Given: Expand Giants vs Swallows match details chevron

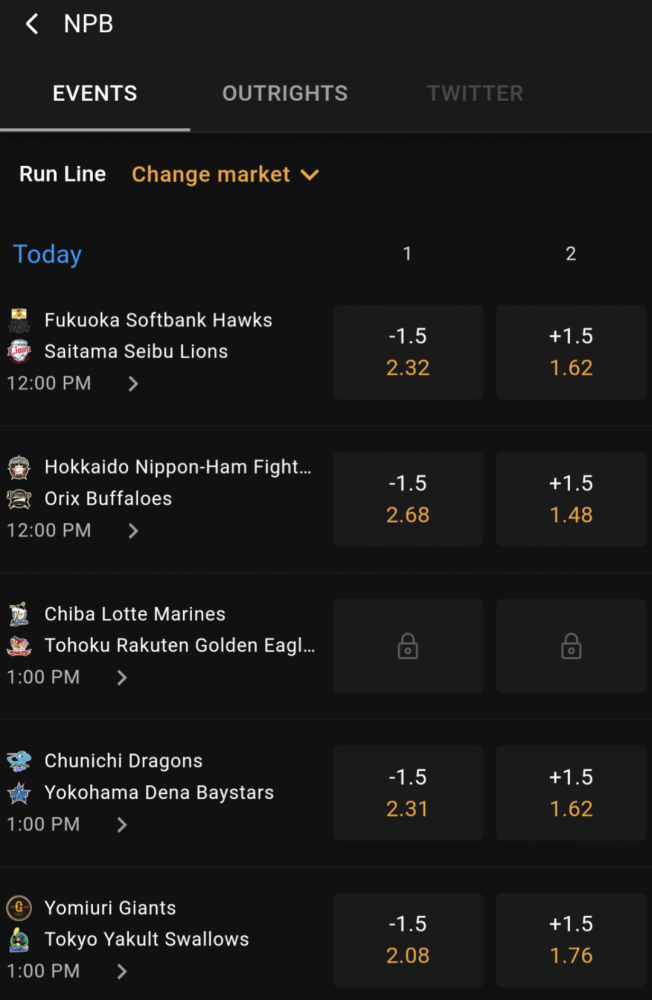Looking at the screenshot, I should coord(122,971).
